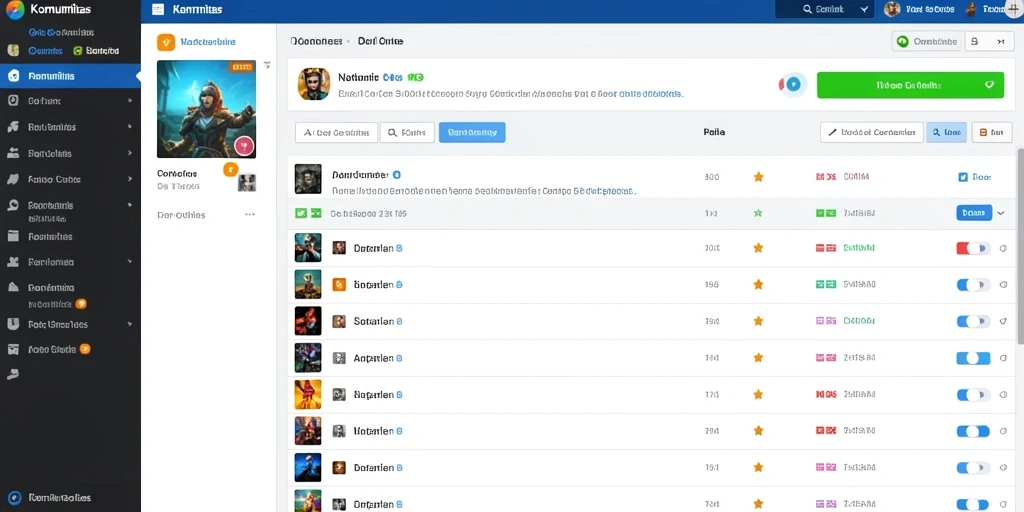Click the blue circular pin icon left of the green button
Screen dimensions: 1024x512
click(793, 84)
